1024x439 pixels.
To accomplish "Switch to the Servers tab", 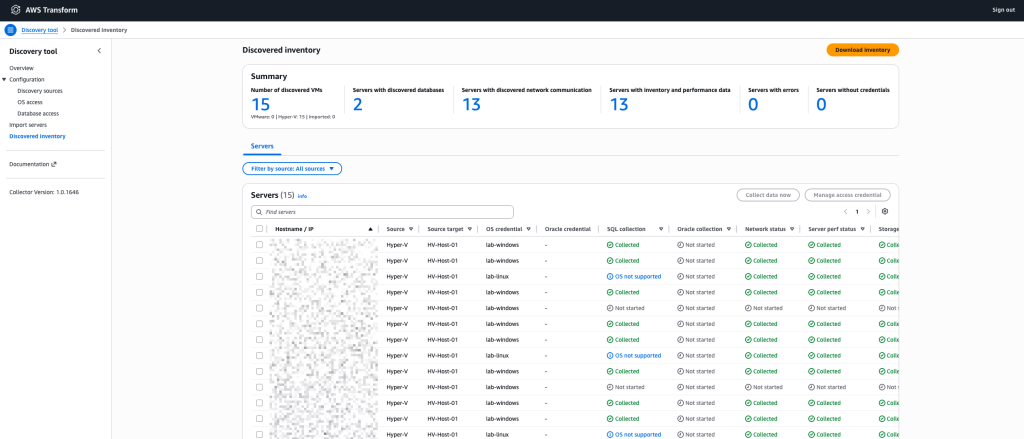I will click(x=262, y=146).
